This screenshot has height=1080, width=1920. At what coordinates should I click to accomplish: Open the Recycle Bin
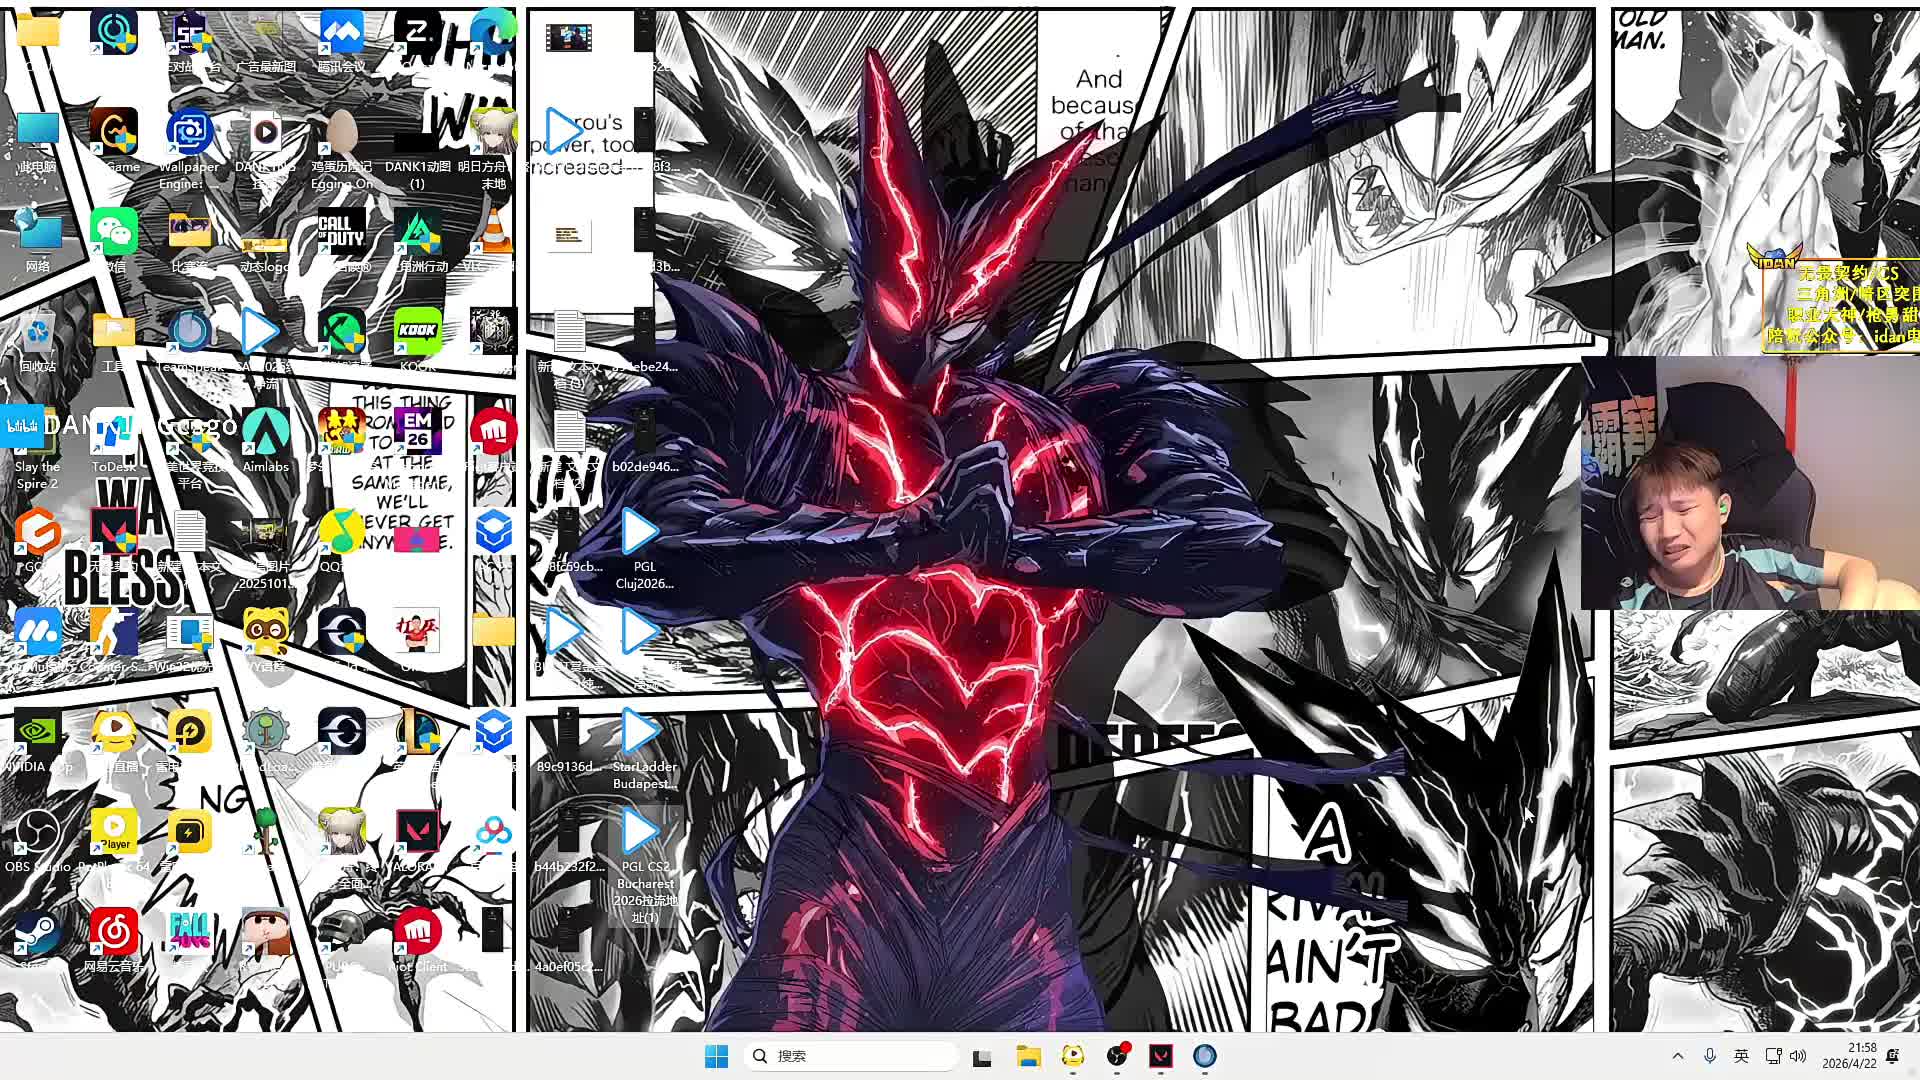pos(38,333)
